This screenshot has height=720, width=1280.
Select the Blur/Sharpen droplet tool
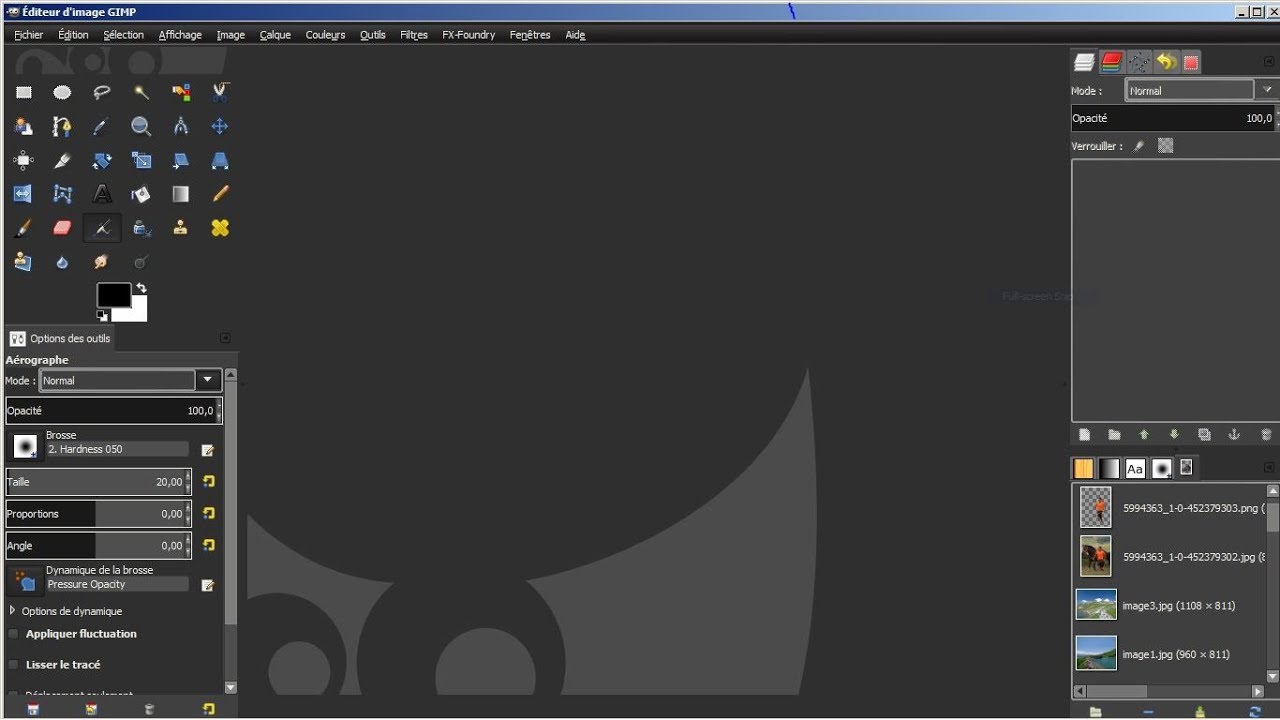(x=62, y=262)
